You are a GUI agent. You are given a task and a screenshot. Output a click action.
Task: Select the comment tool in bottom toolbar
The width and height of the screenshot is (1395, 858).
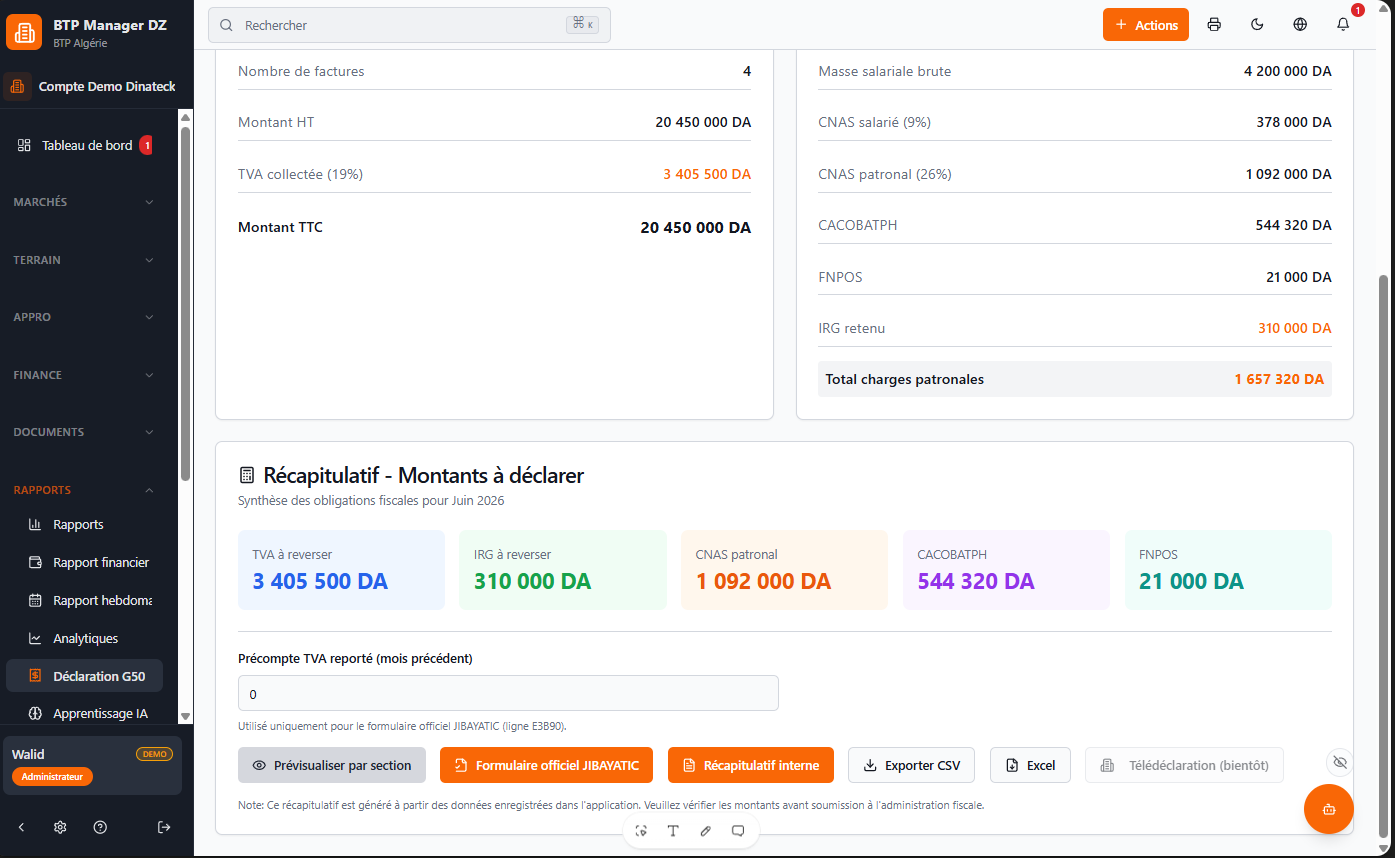(738, 831)
